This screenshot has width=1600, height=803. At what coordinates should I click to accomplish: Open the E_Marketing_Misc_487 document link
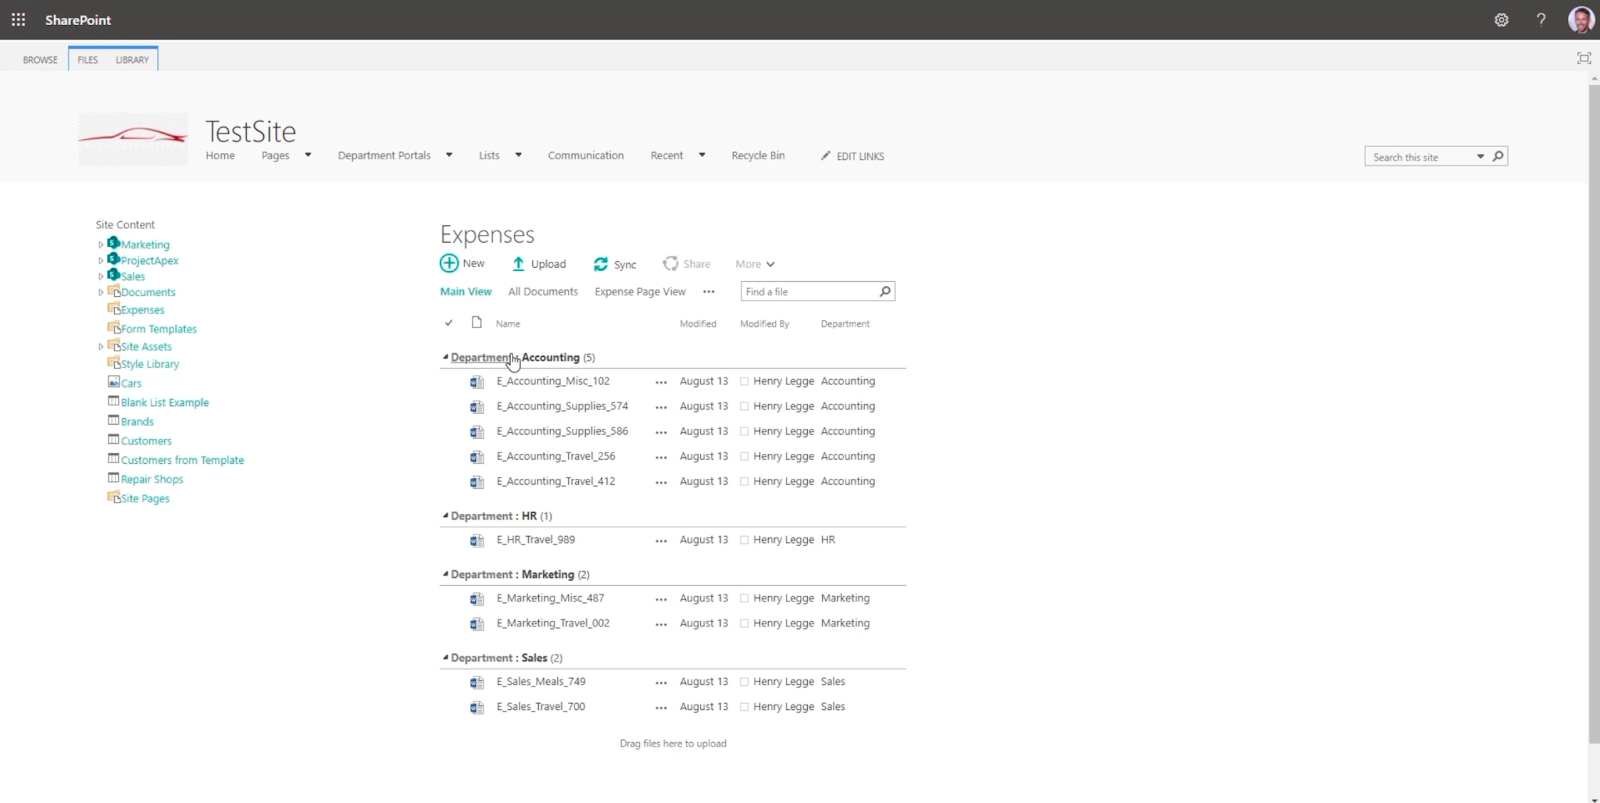point(551,598)
